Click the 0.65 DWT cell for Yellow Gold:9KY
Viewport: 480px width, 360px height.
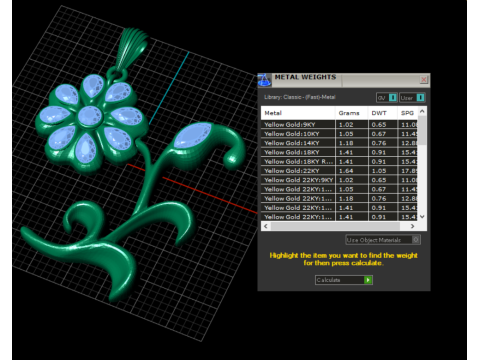(383, 124)
